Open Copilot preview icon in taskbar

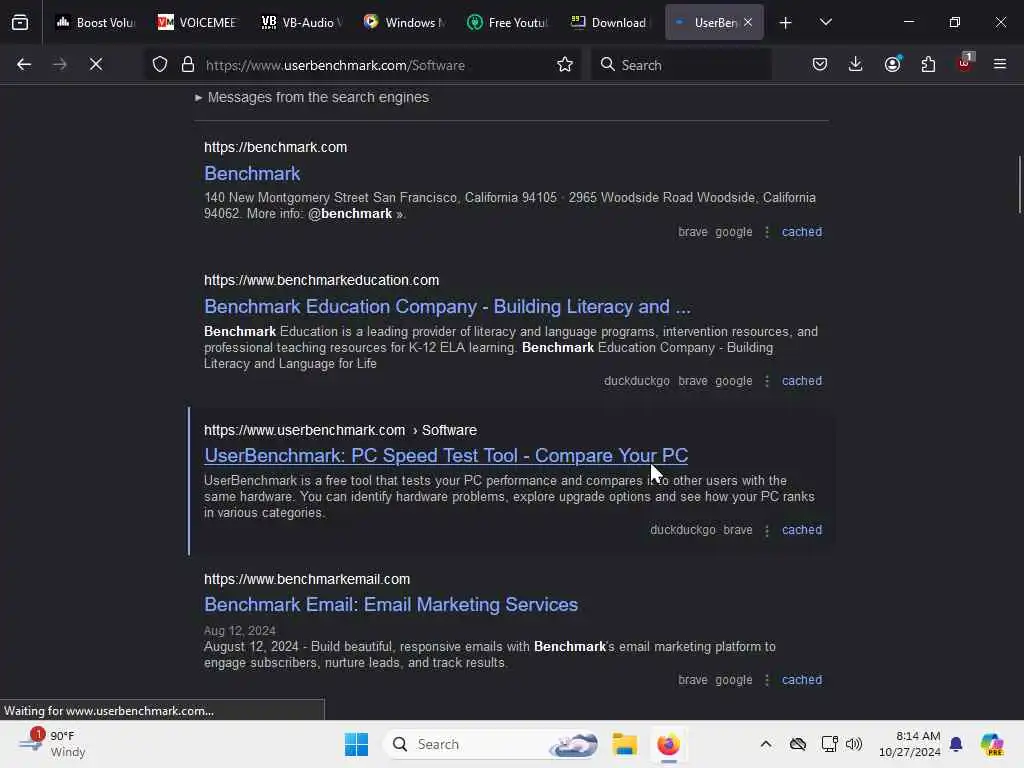pyautogui.click(x=992, y=744)
